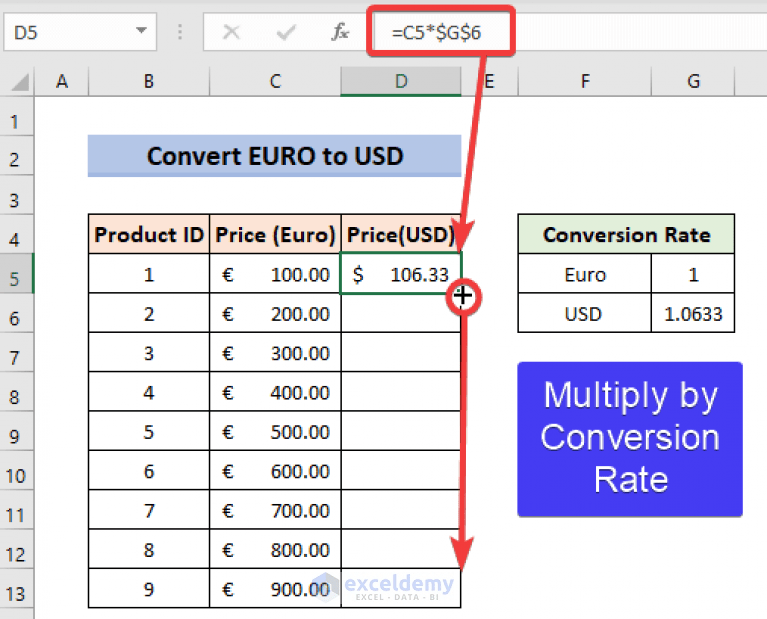Select column C header
The width and height of the screenshot is (767, 619).
click(x=275, y=81)
